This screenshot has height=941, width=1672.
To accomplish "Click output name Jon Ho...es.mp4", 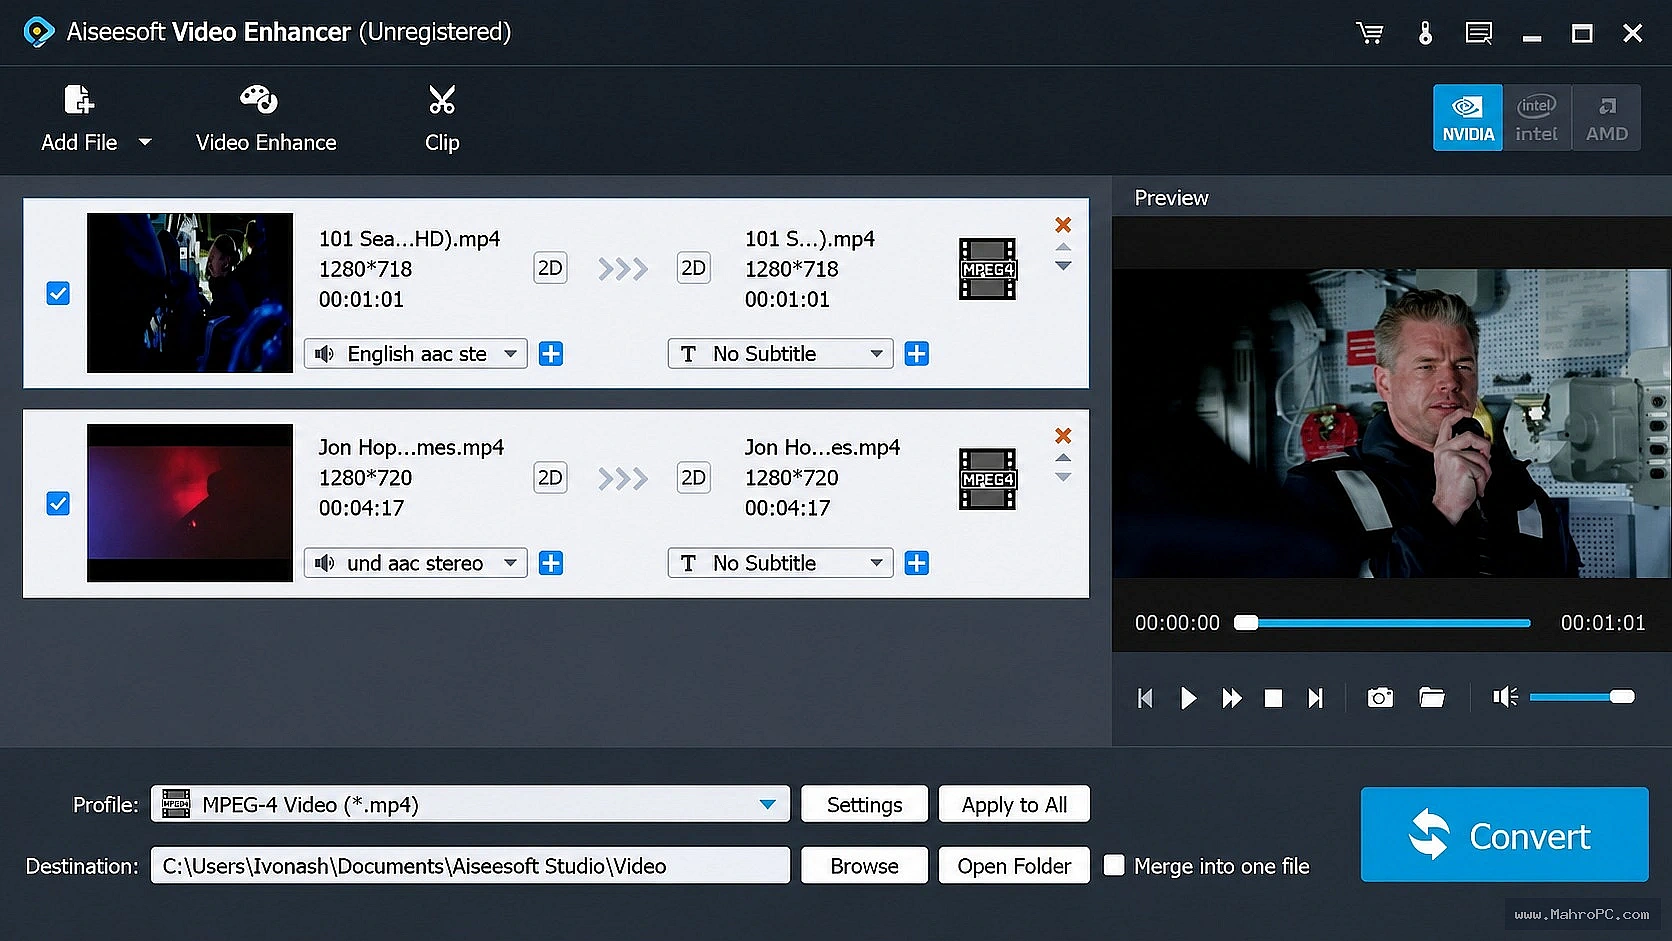I will tap(822, 447).
